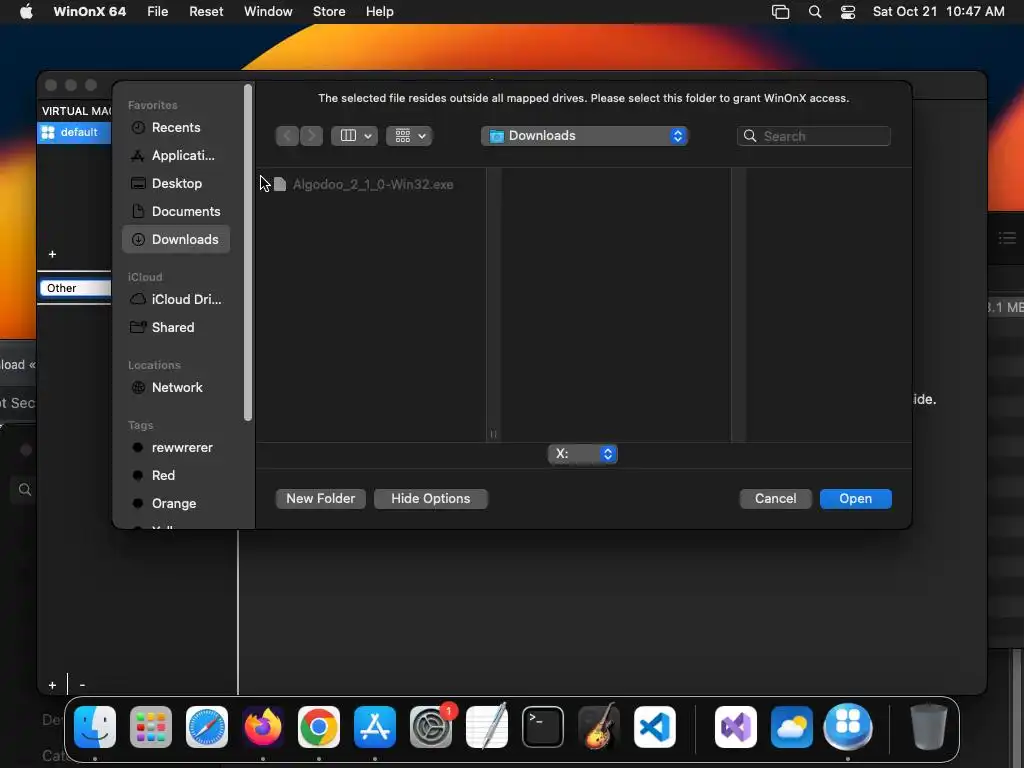
Task: Open the Window menu
Action: [x=268, y=12]
